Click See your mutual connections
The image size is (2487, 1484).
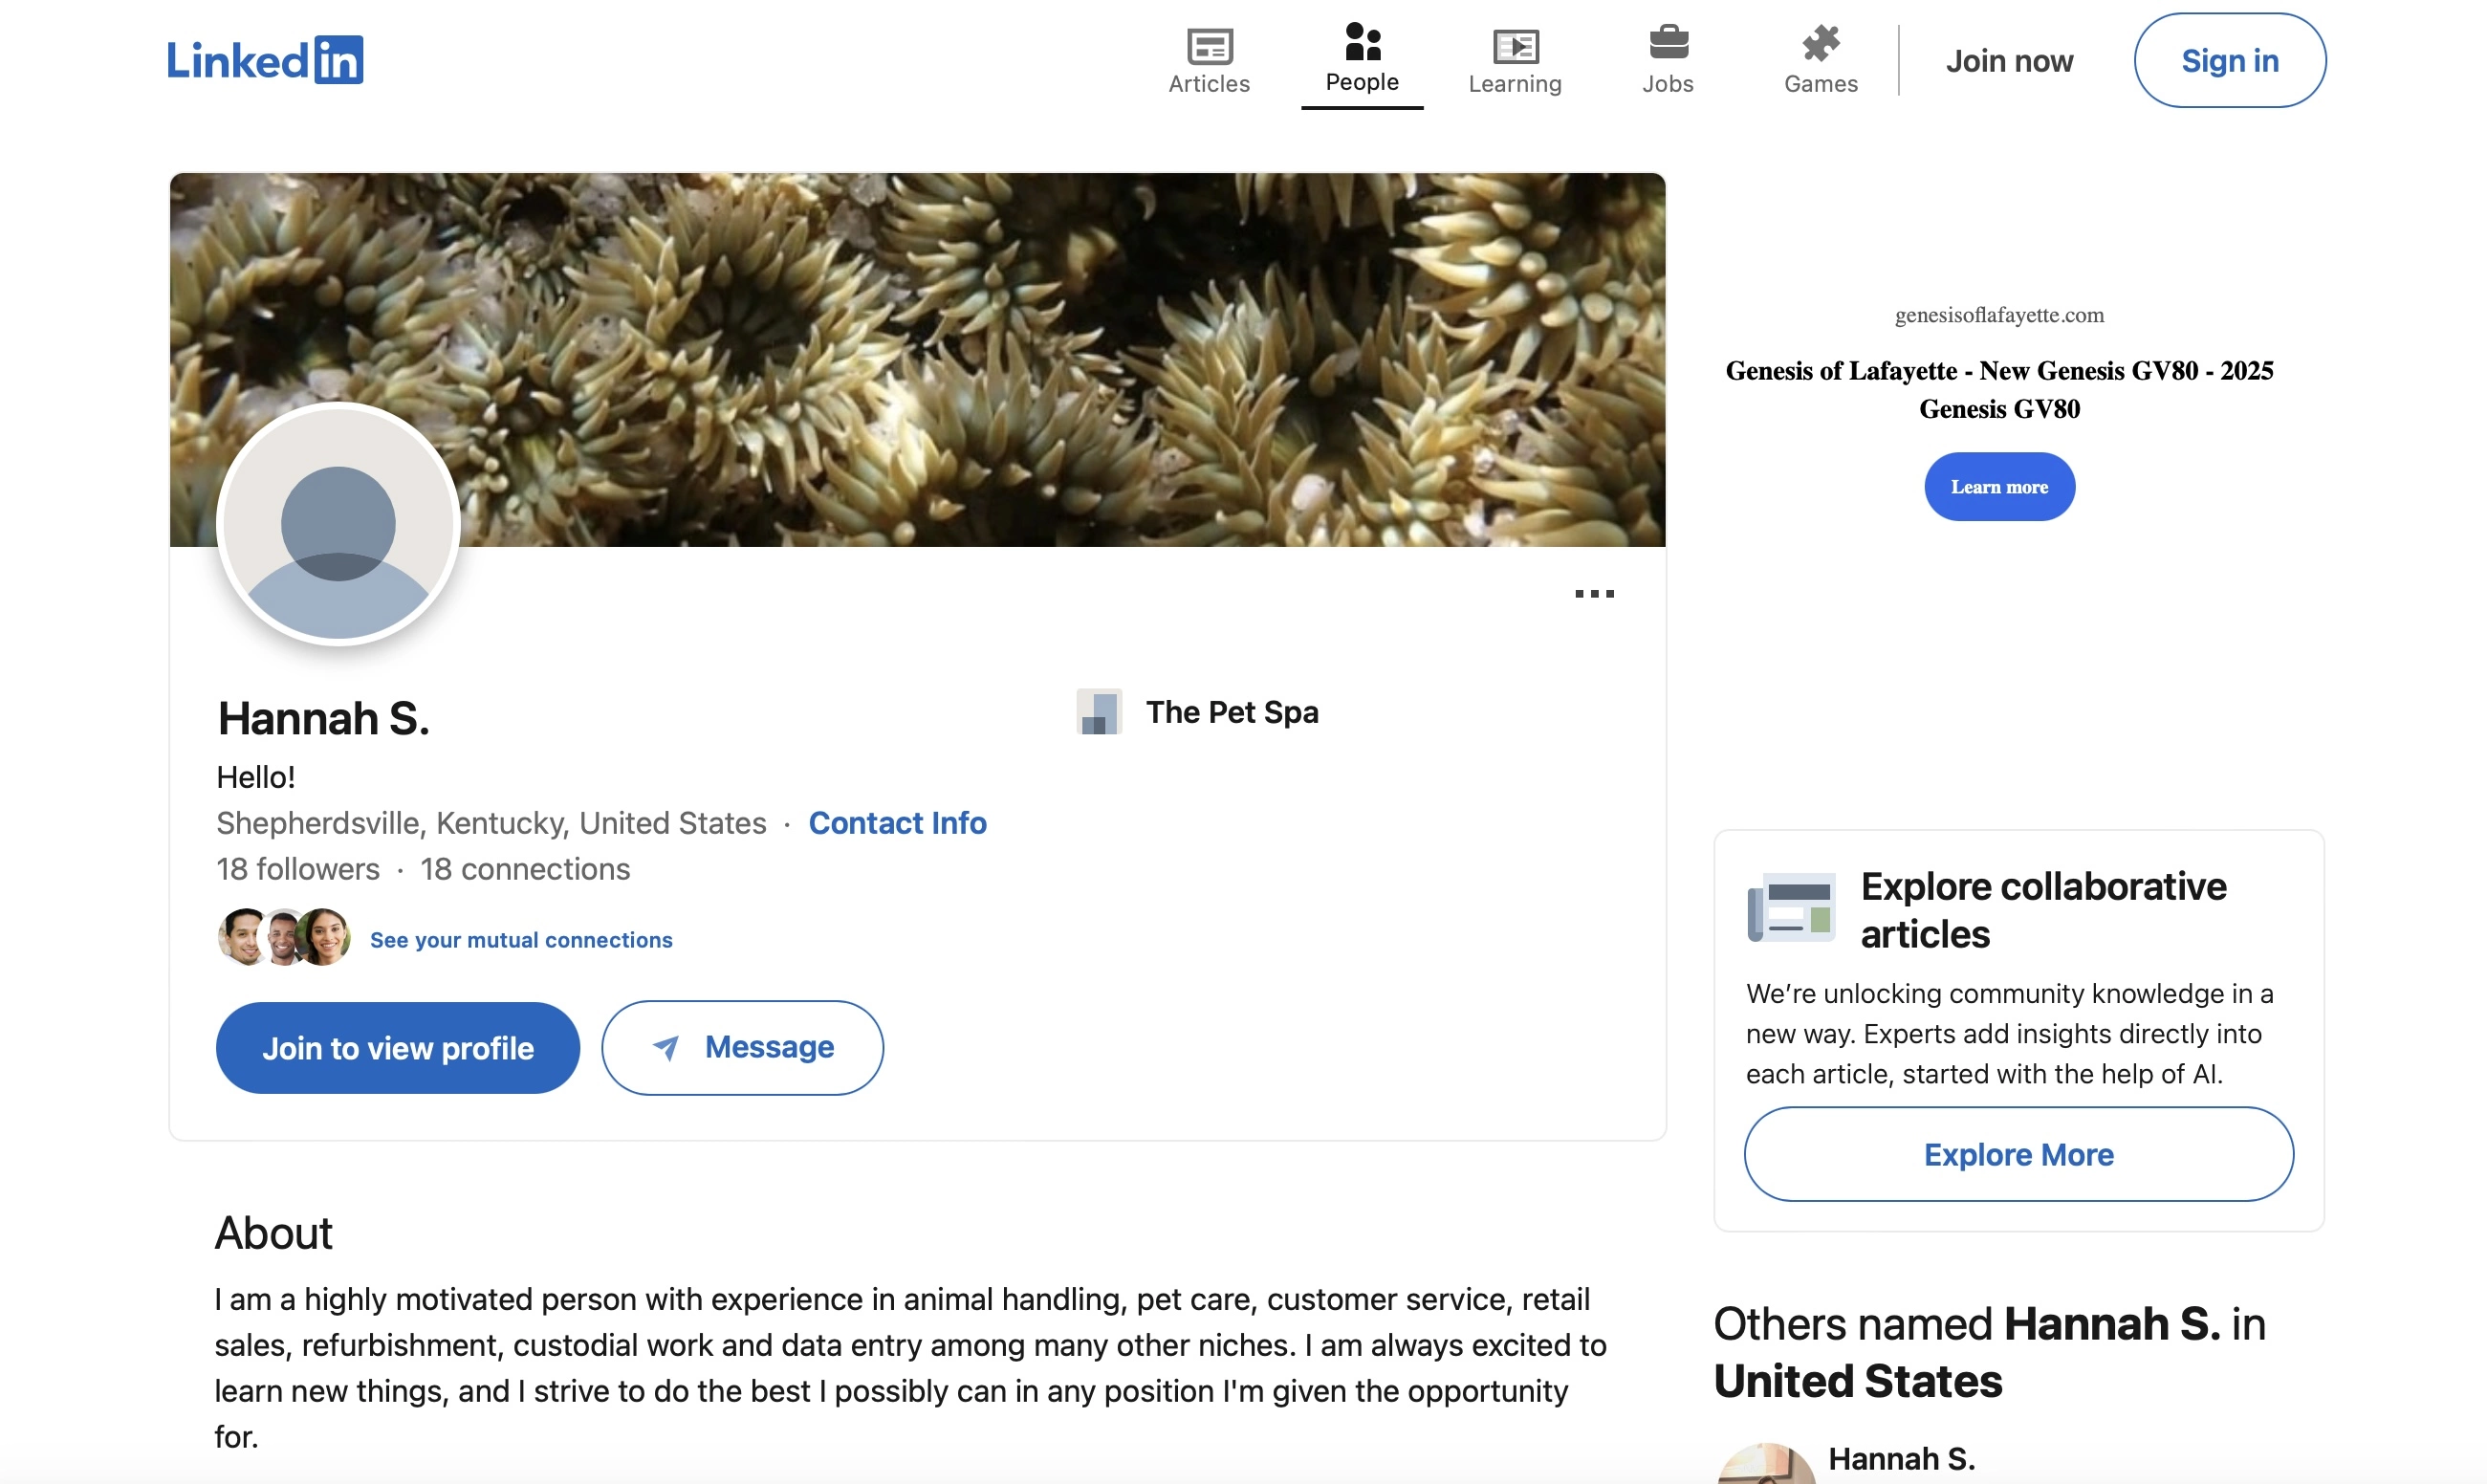[x=521, y=940]
